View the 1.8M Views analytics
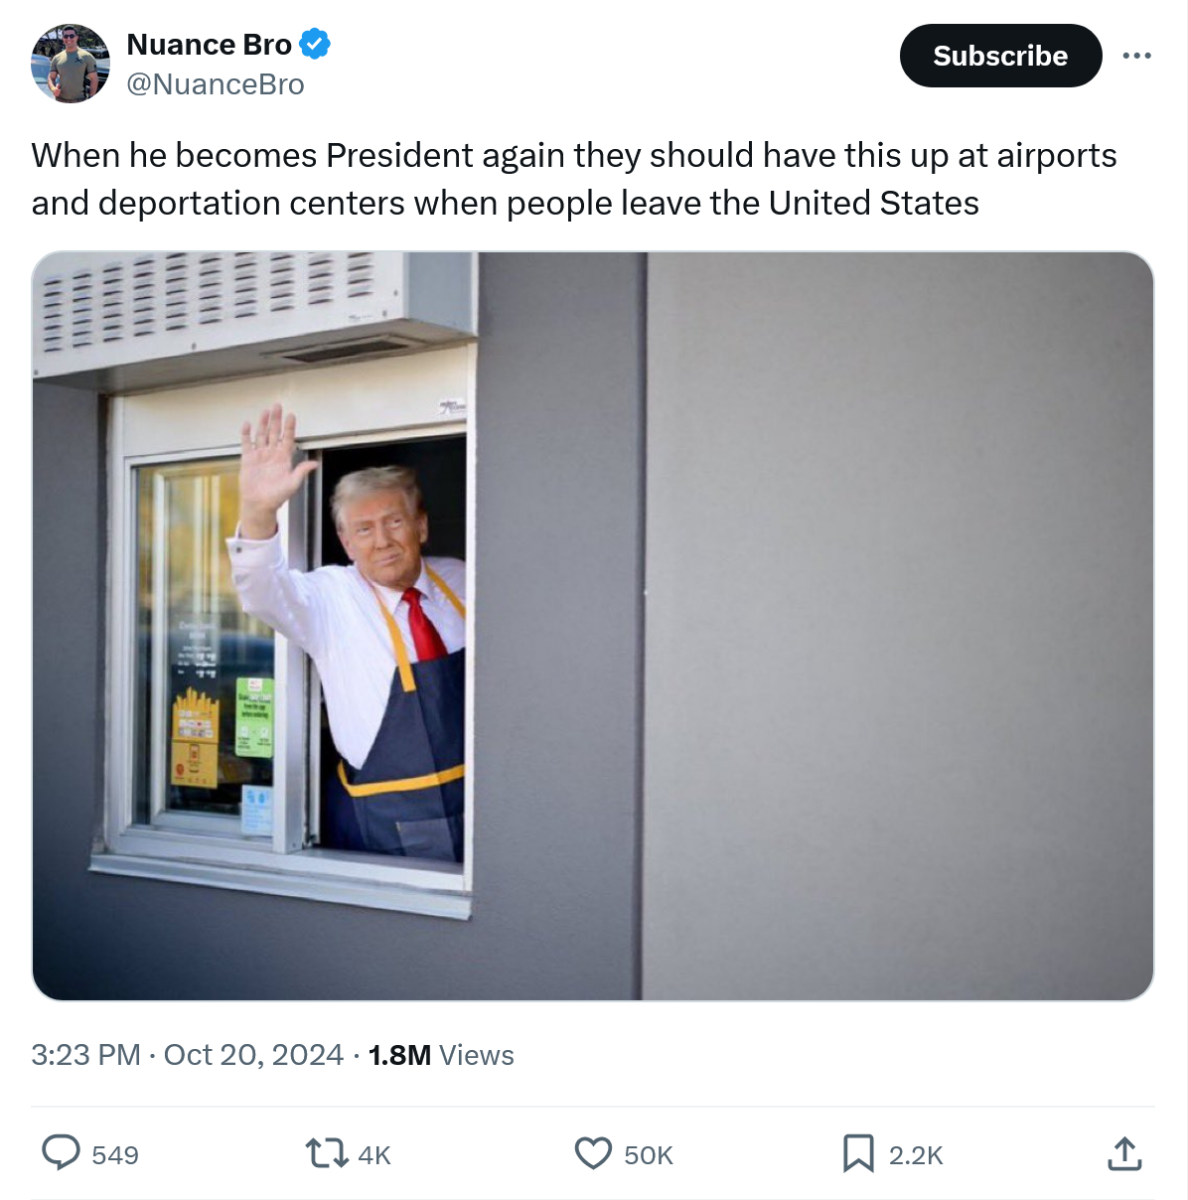The width and height of the screenshot is (1188, 1200). [x=441, y=1055]
